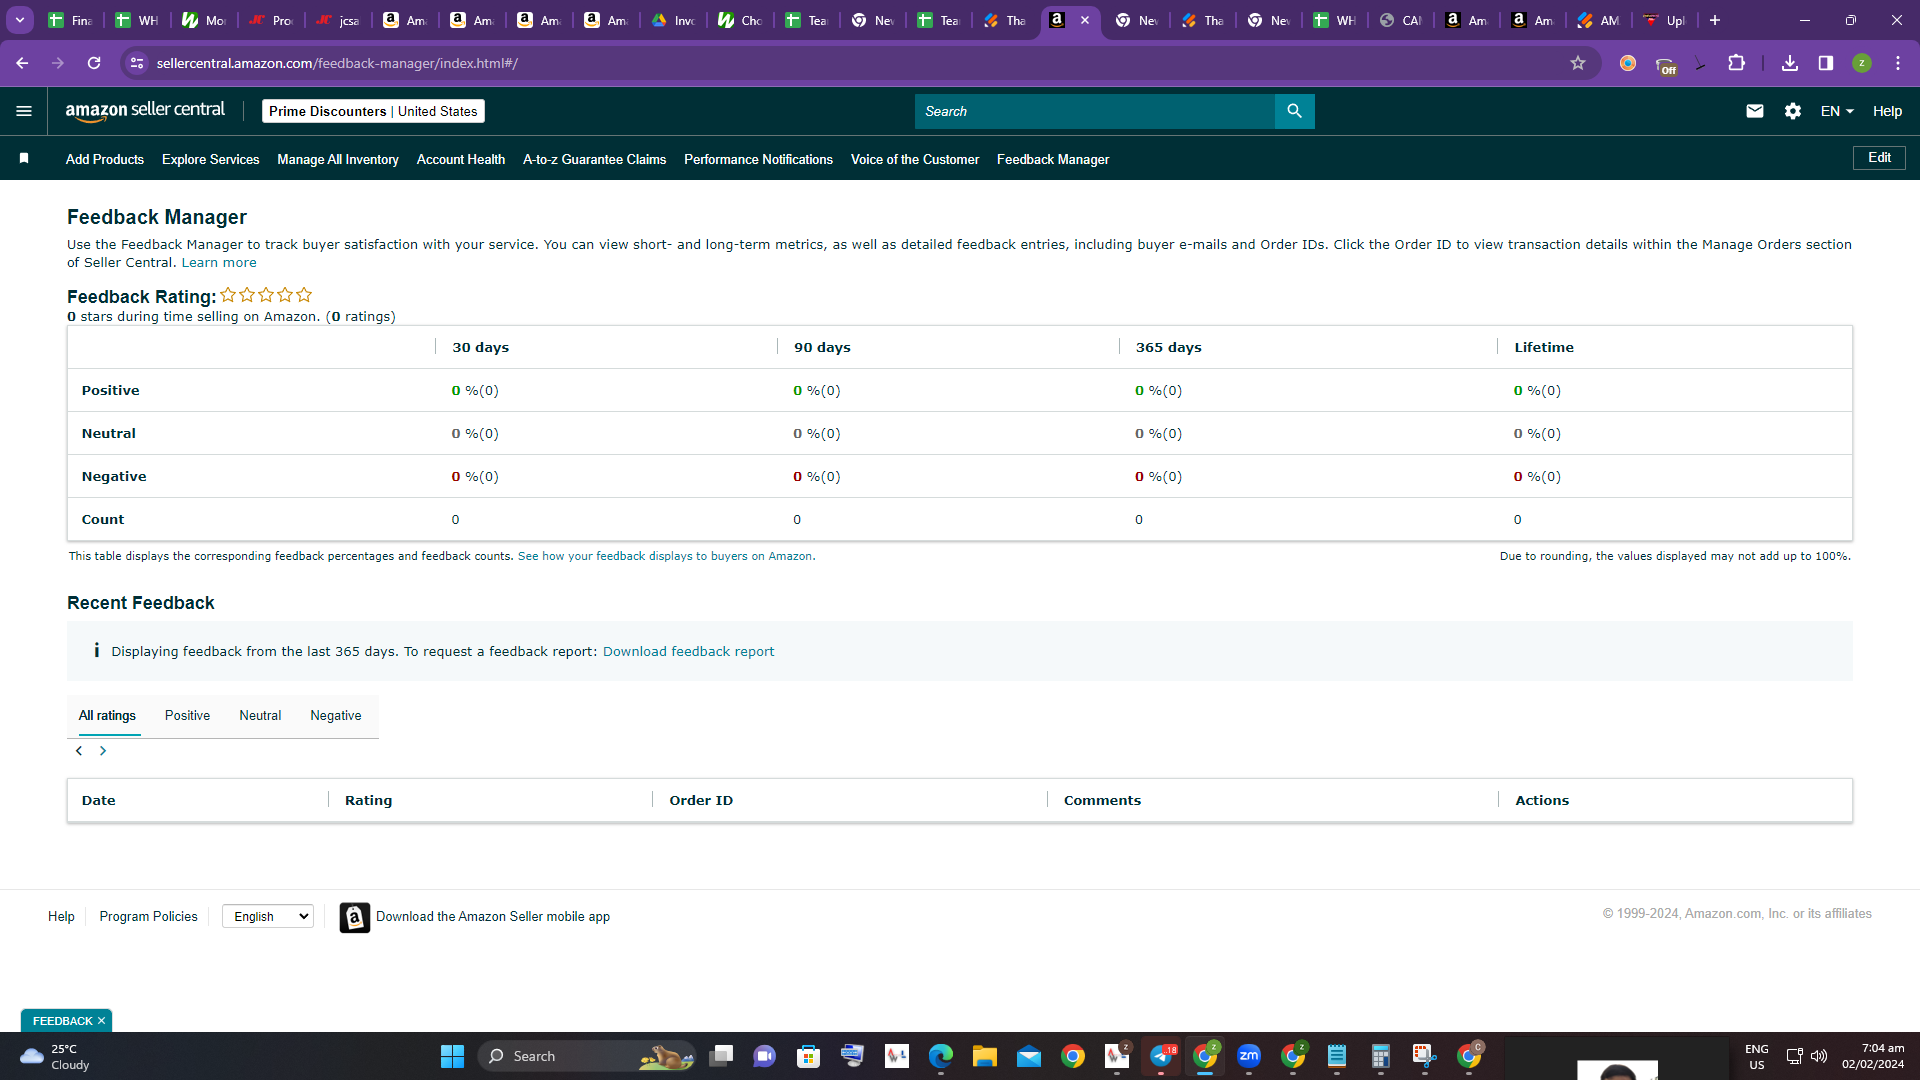Open the tab search dropdown arrow
1920x1080 pixels.
pos(20,20)
